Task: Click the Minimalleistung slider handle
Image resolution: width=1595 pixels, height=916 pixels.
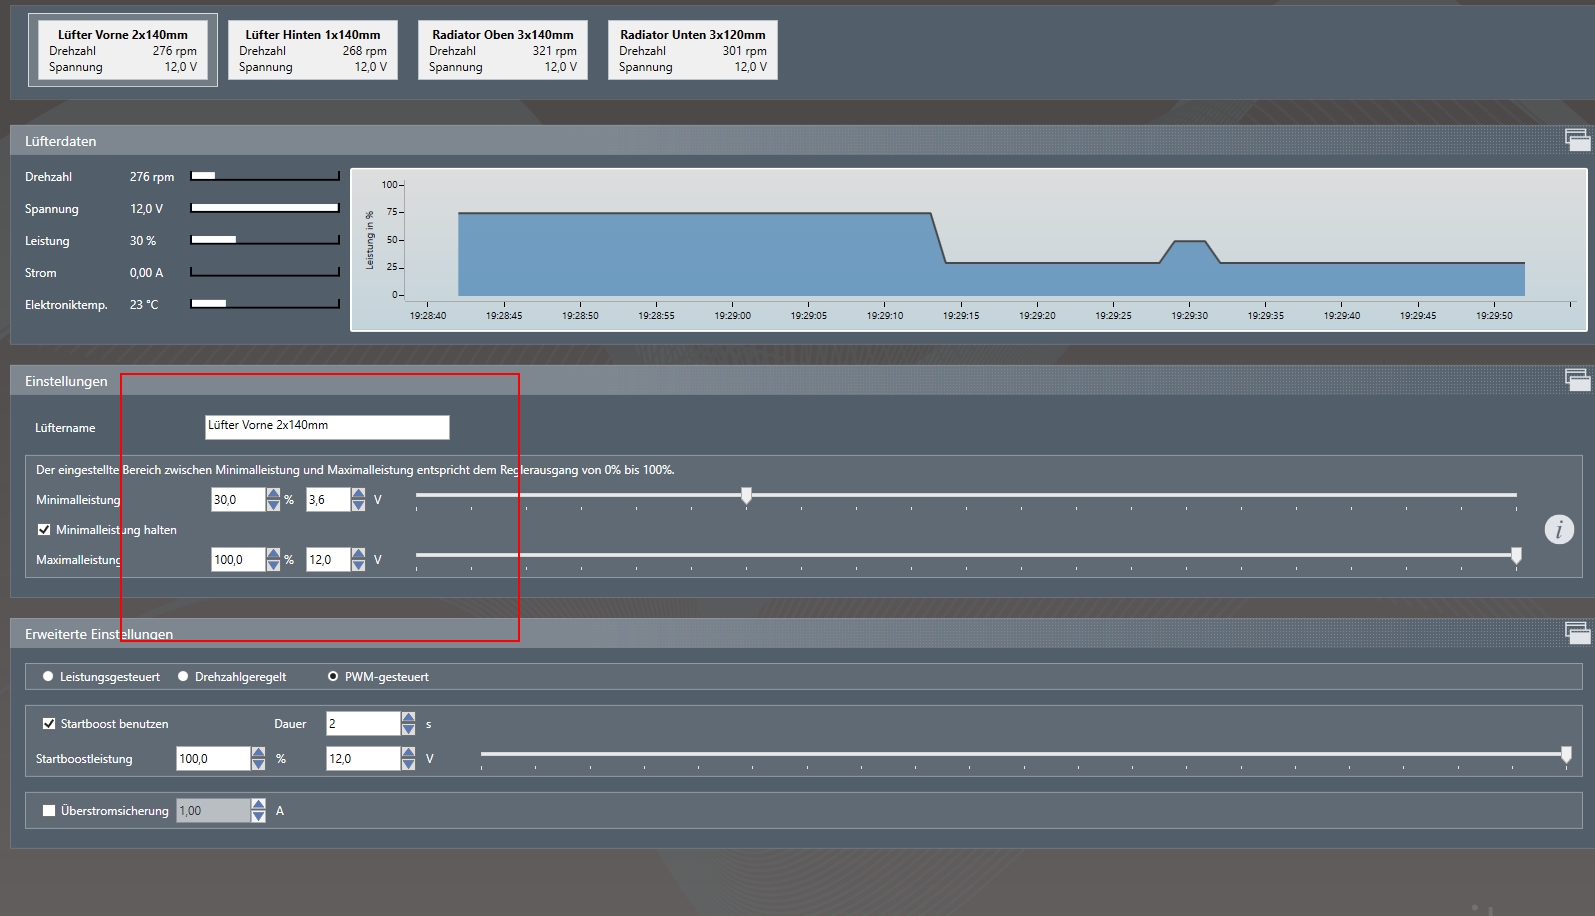Action: click(x=746, y=495)
